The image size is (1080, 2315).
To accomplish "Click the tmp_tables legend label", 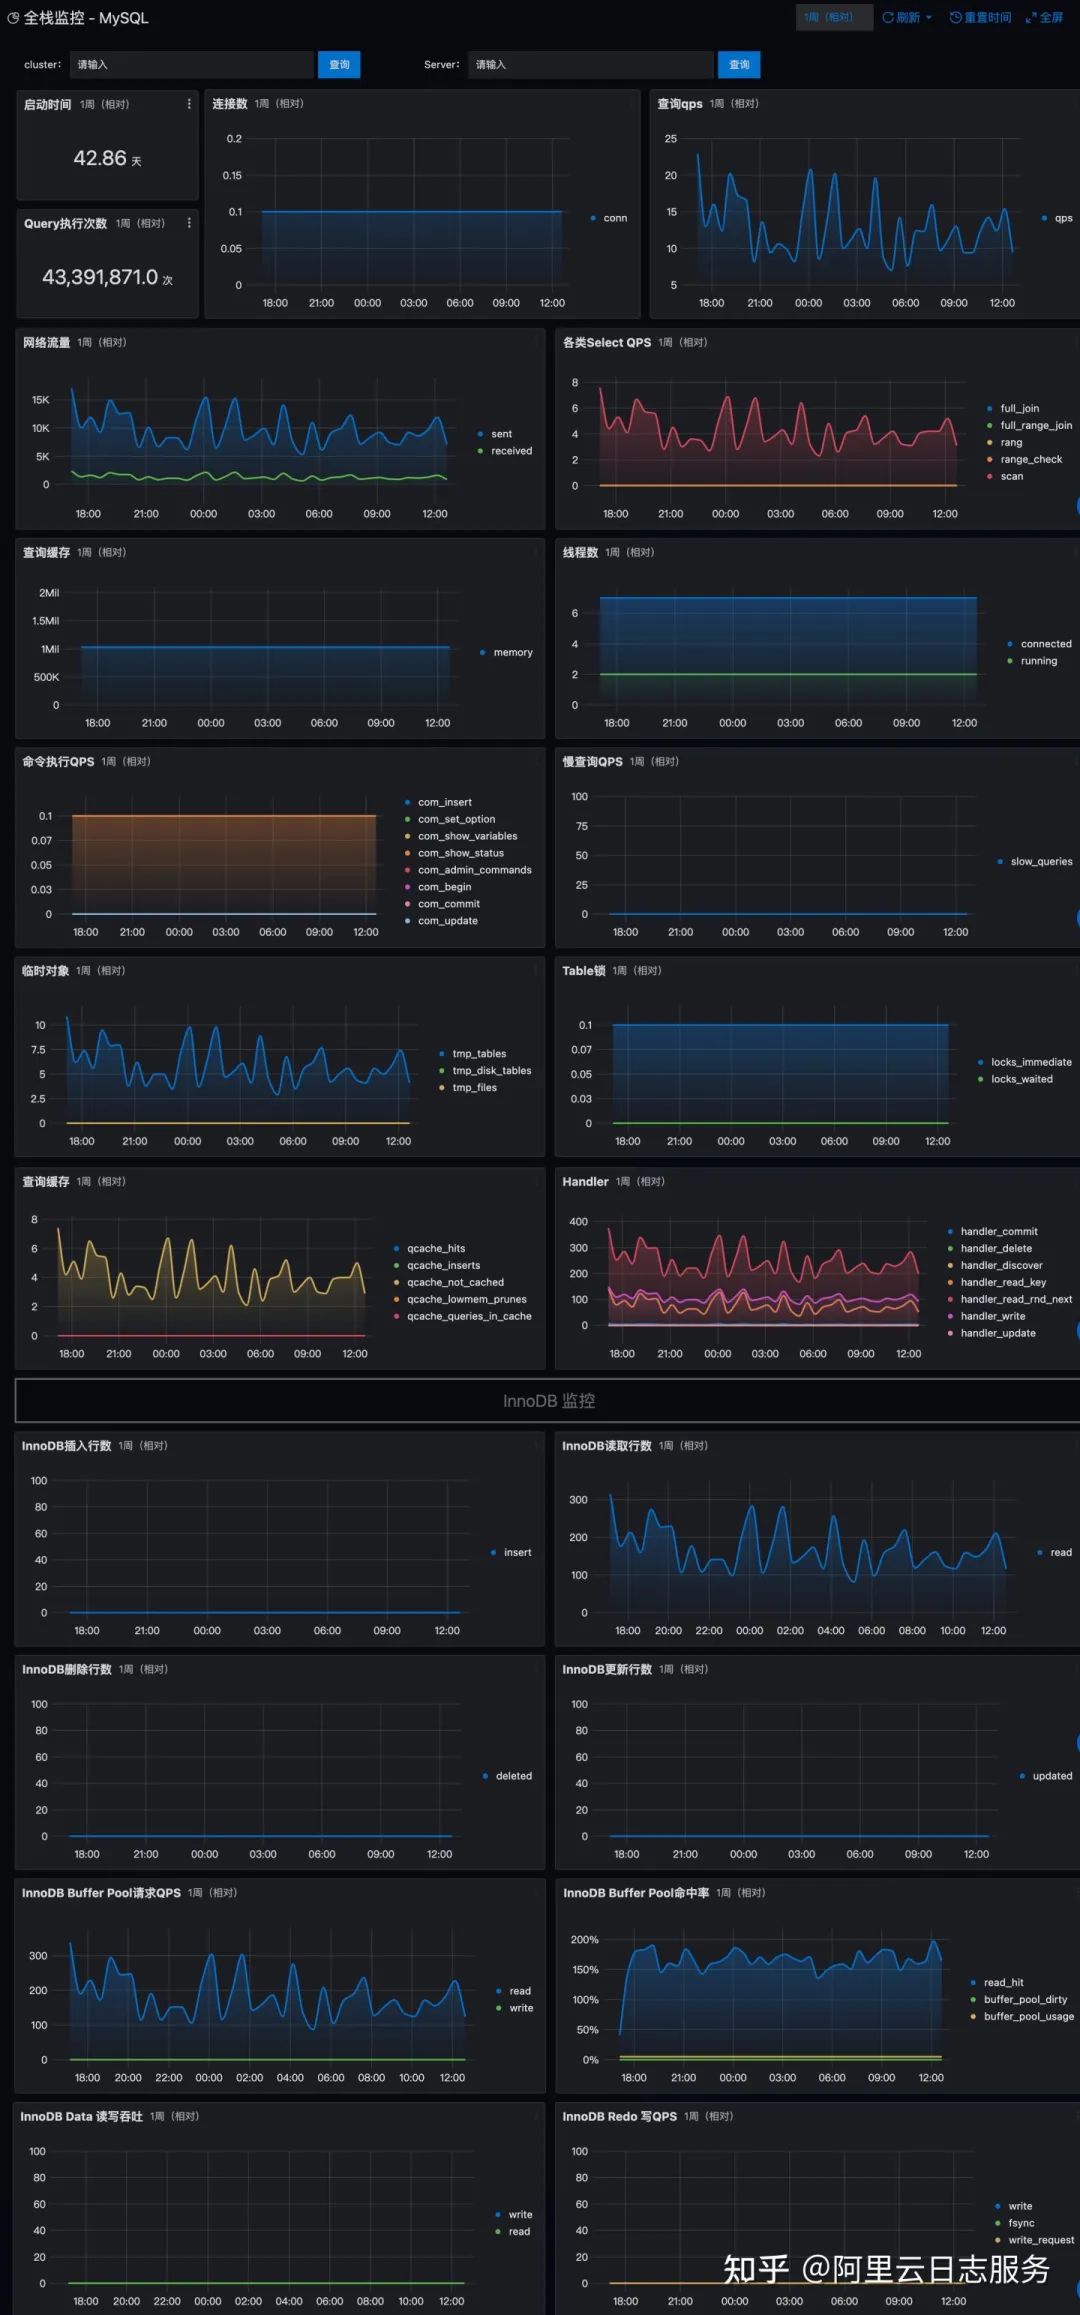I will pyautogui.click(x=479, y=1054).
